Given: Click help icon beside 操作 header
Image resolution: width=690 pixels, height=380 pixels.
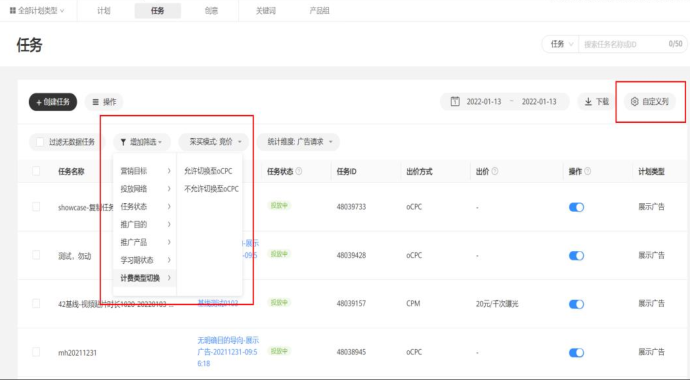Looking at the screenshot, I should pos(587,171).
